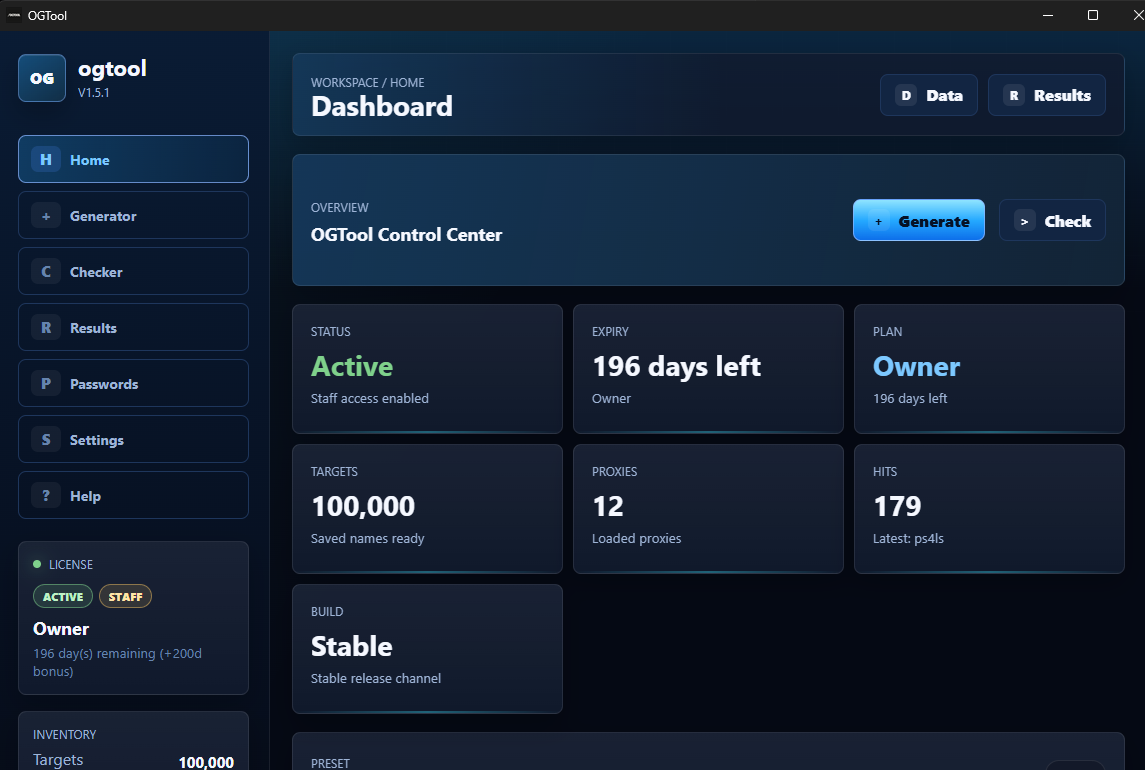The height and width of the screenshot is (770, 1145).
Task: Open the Home page in sidebar
Action: click(134, 159)
